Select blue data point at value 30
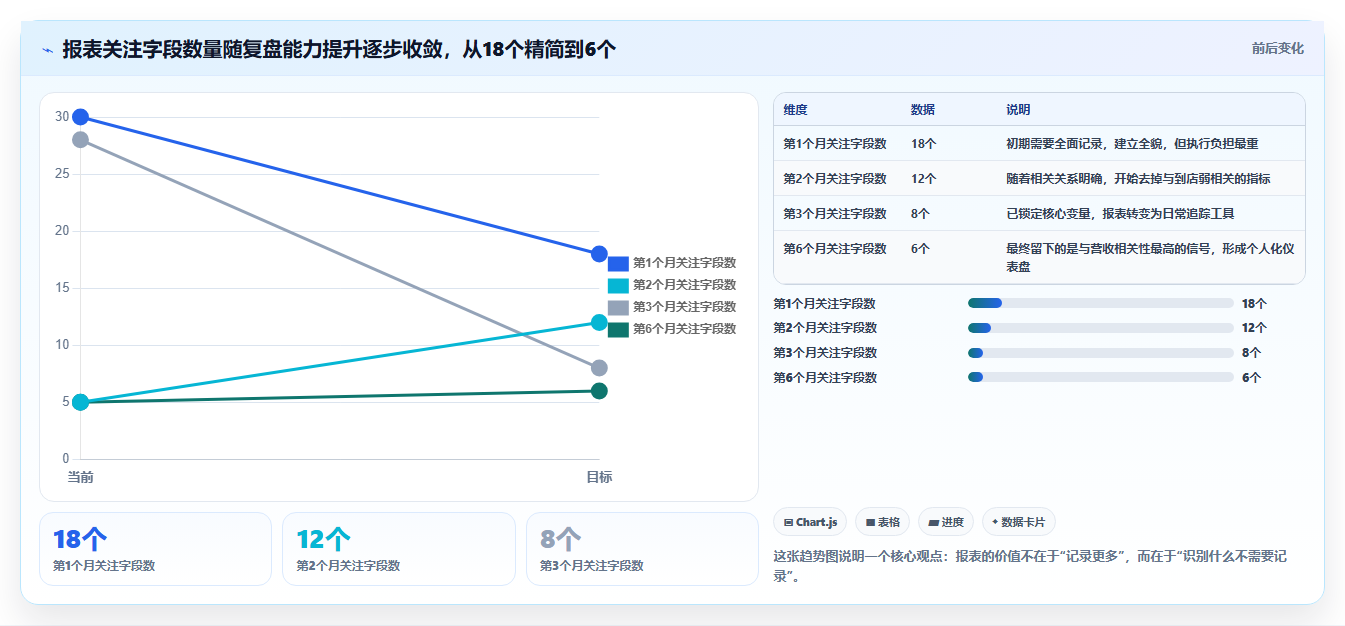Image resolution: width=1345 pixels, height=626 pixels. point(80,117)
